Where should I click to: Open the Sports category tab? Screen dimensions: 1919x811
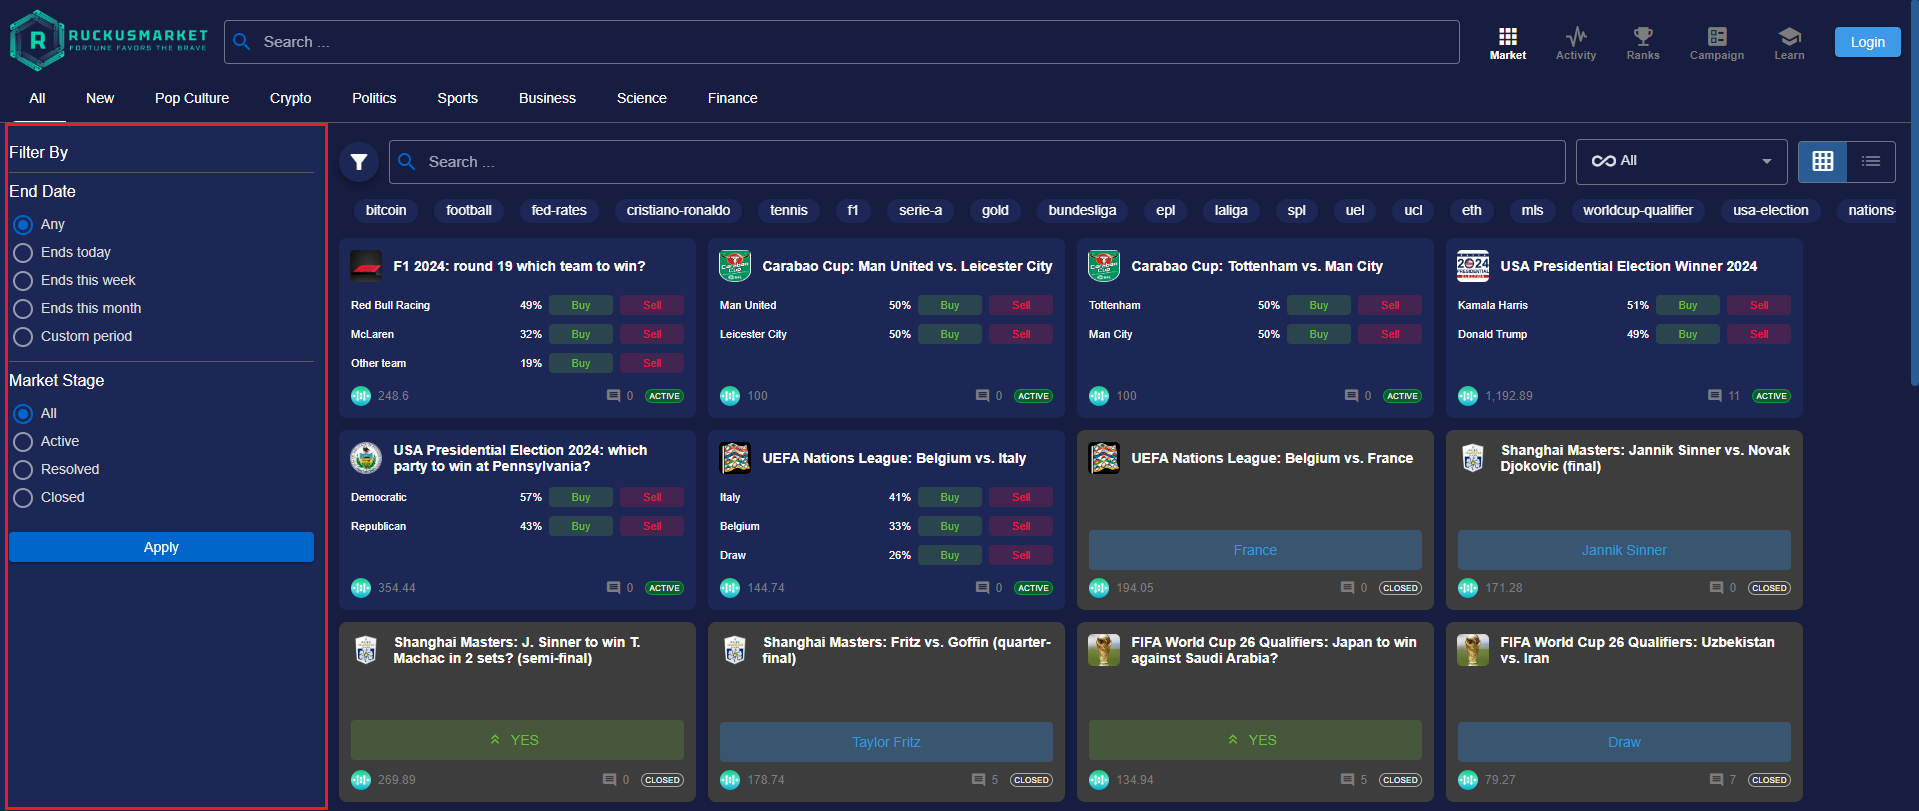(x=457, y=98)
